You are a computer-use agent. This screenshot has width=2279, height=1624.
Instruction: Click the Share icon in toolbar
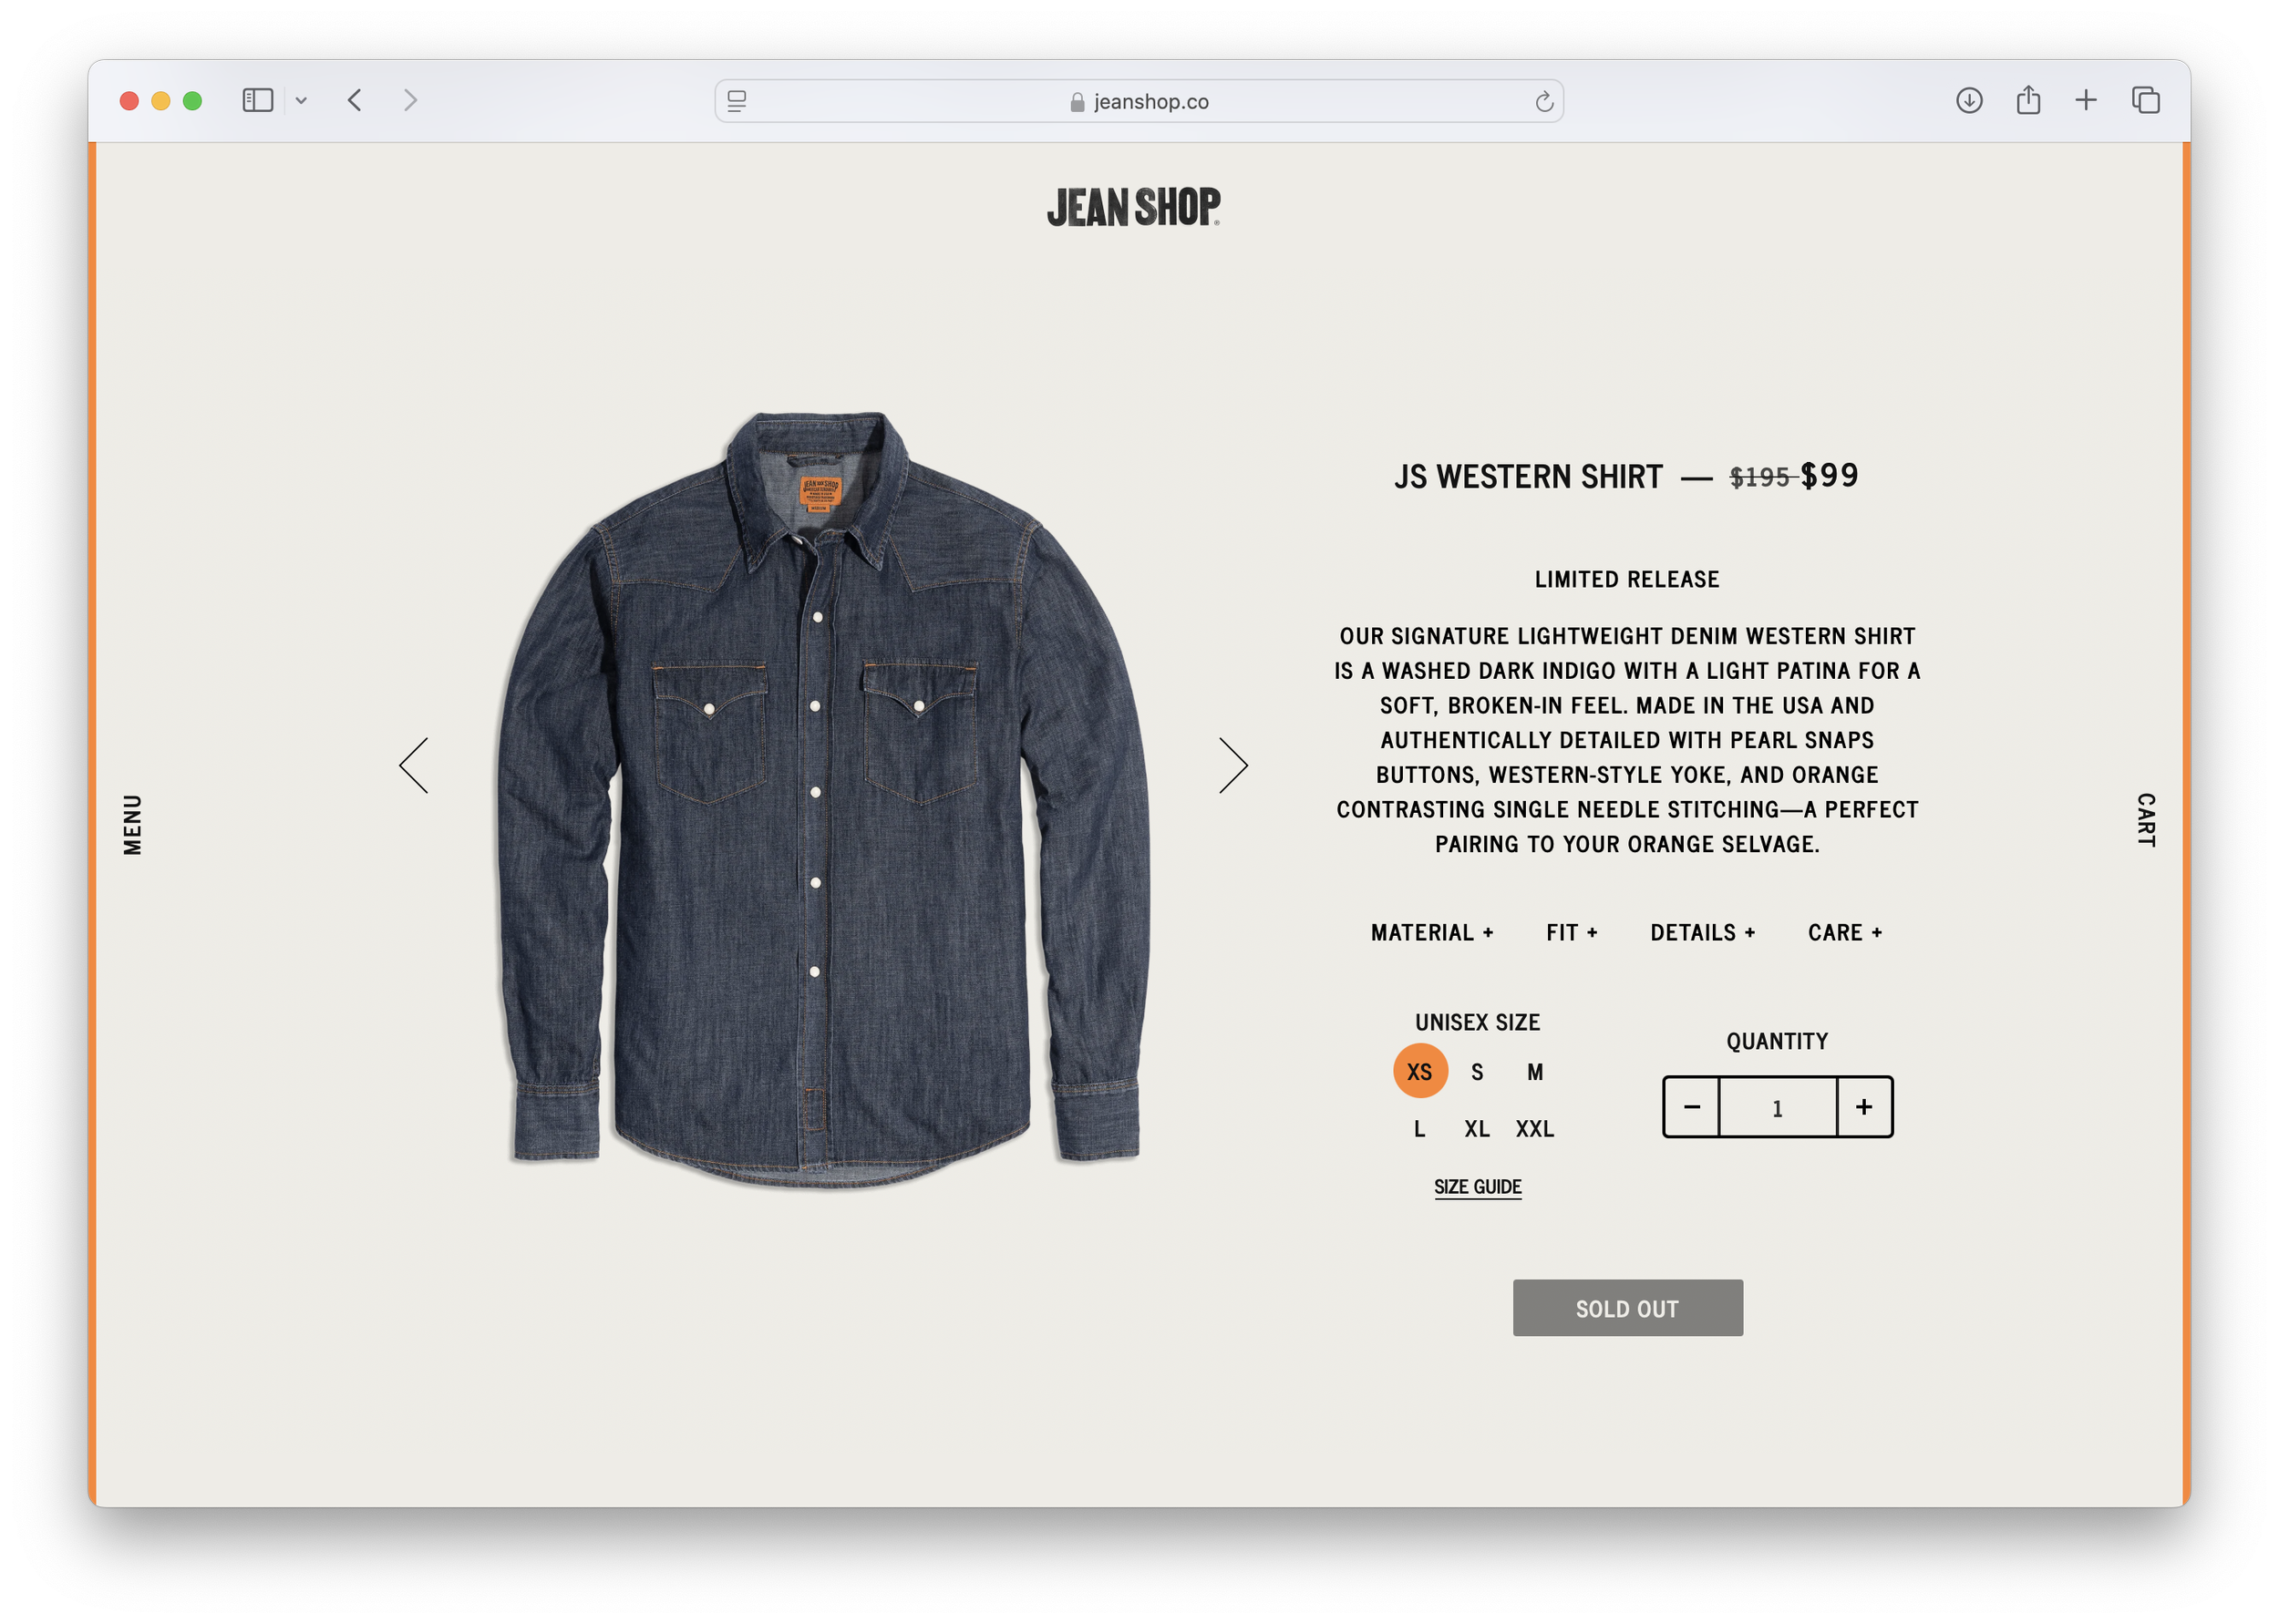click(x=2028, y=100)
